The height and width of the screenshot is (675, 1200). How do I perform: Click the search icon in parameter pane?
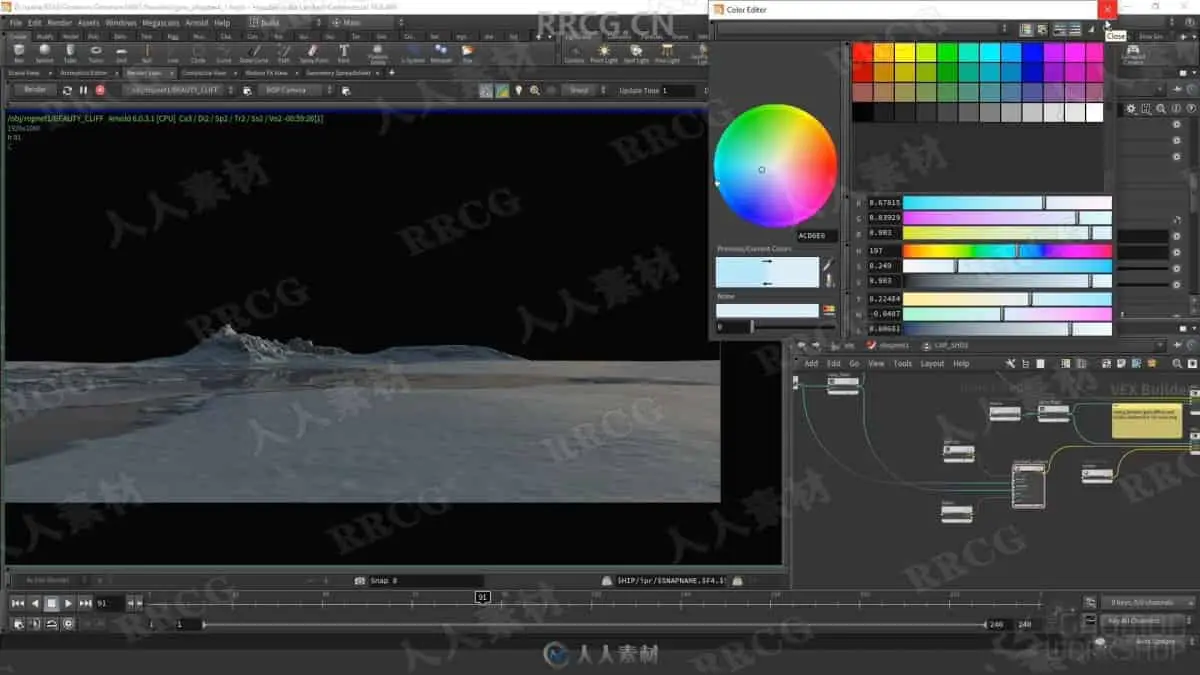coord(1160,108)
